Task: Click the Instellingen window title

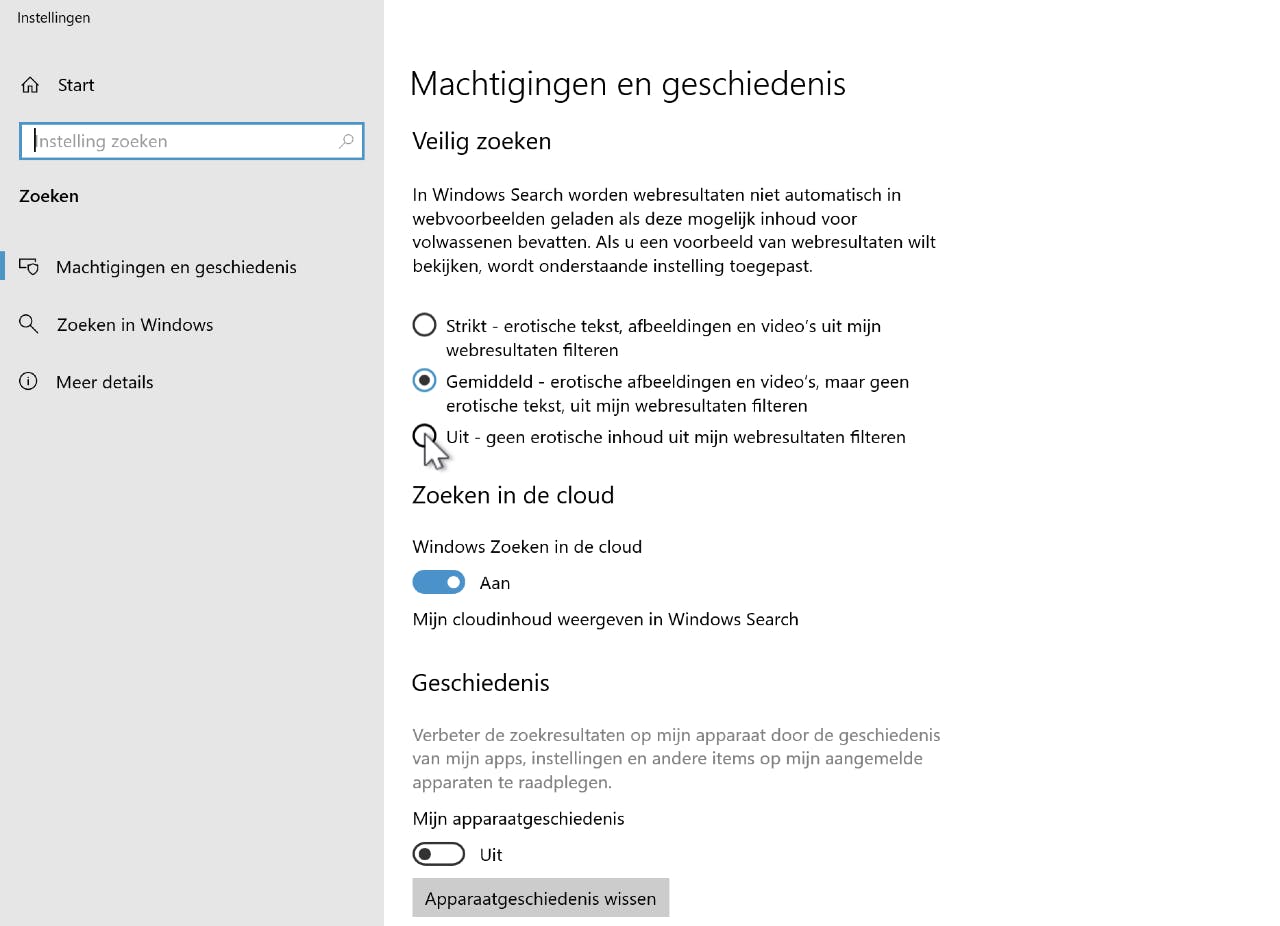Action: point(54,17)
